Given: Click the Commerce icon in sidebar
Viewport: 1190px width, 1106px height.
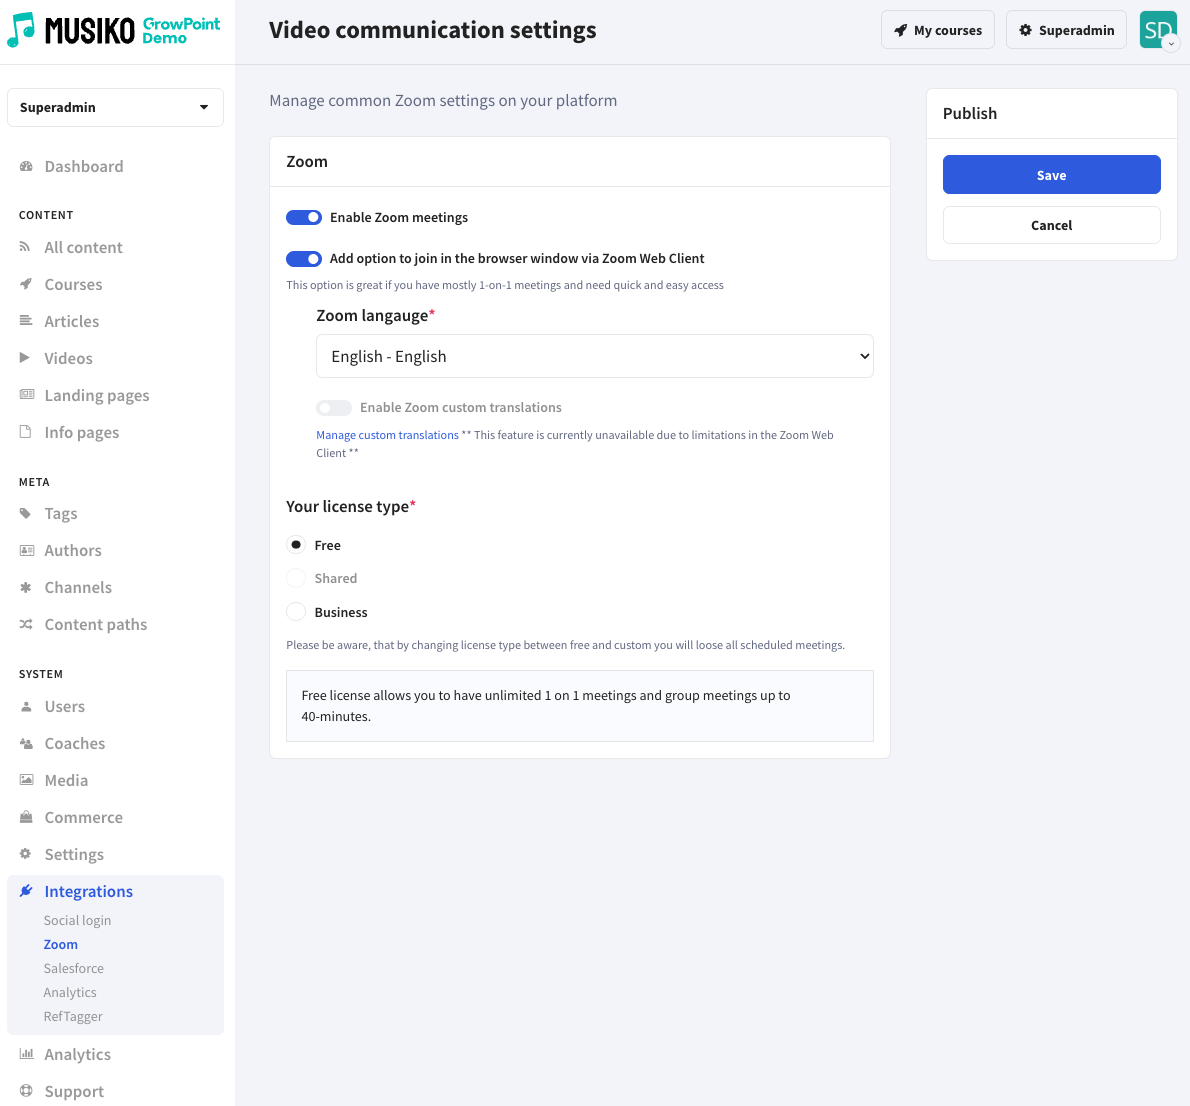Looking at the screenshot, I should click(x=26, y=818).
